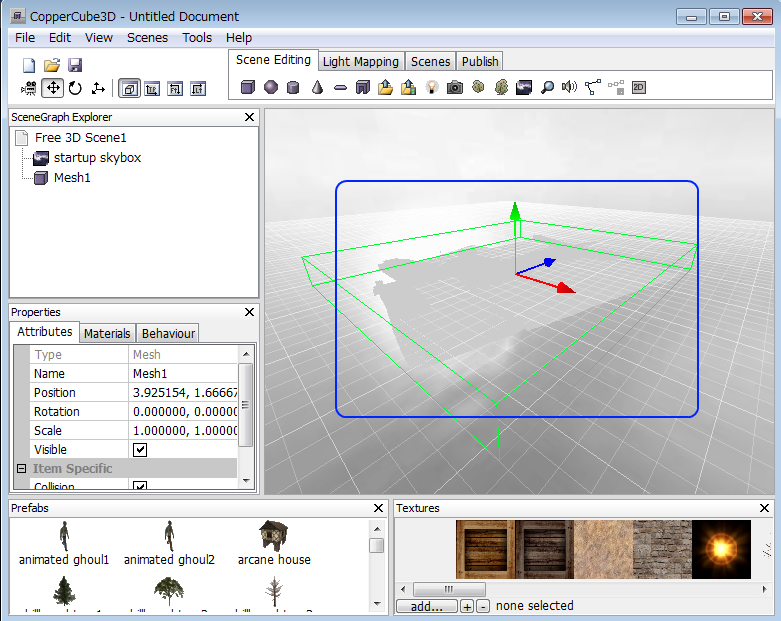Select the animated ghoul2 prefab
Screen dimensions: 781x621
pos(169,543)
